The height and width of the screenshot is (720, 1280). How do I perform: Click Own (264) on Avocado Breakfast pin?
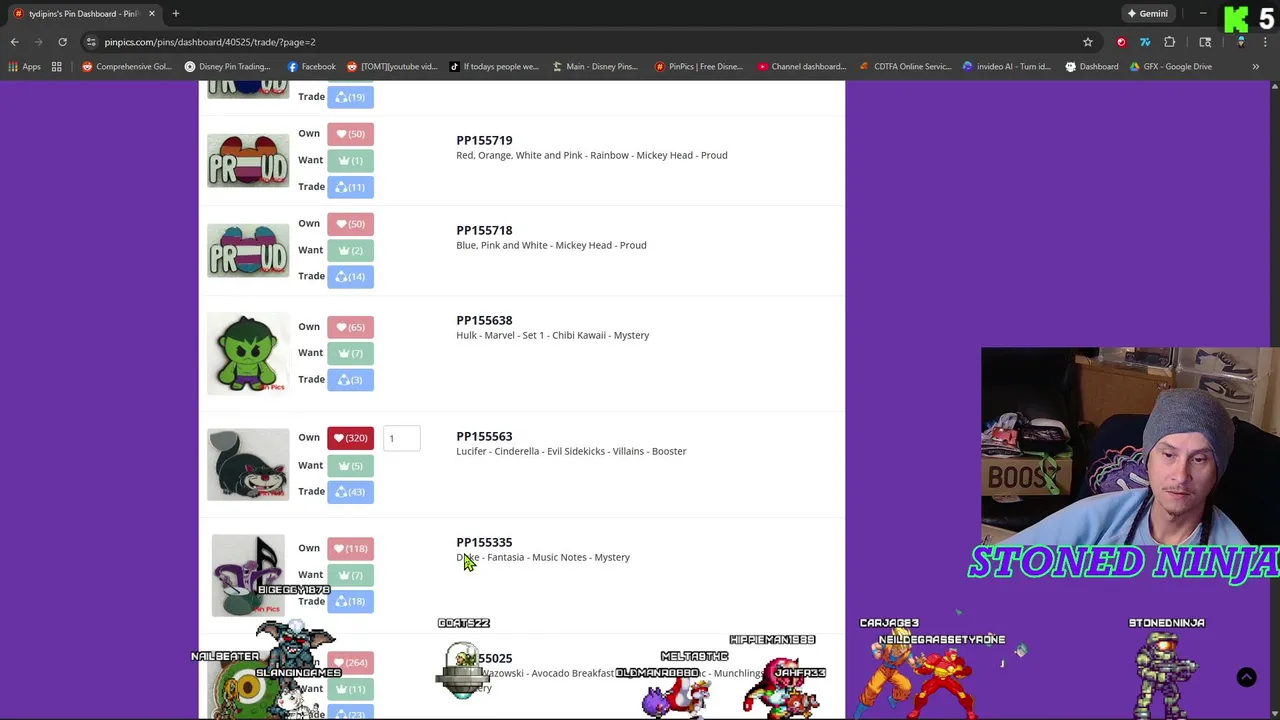coord(350,662)
